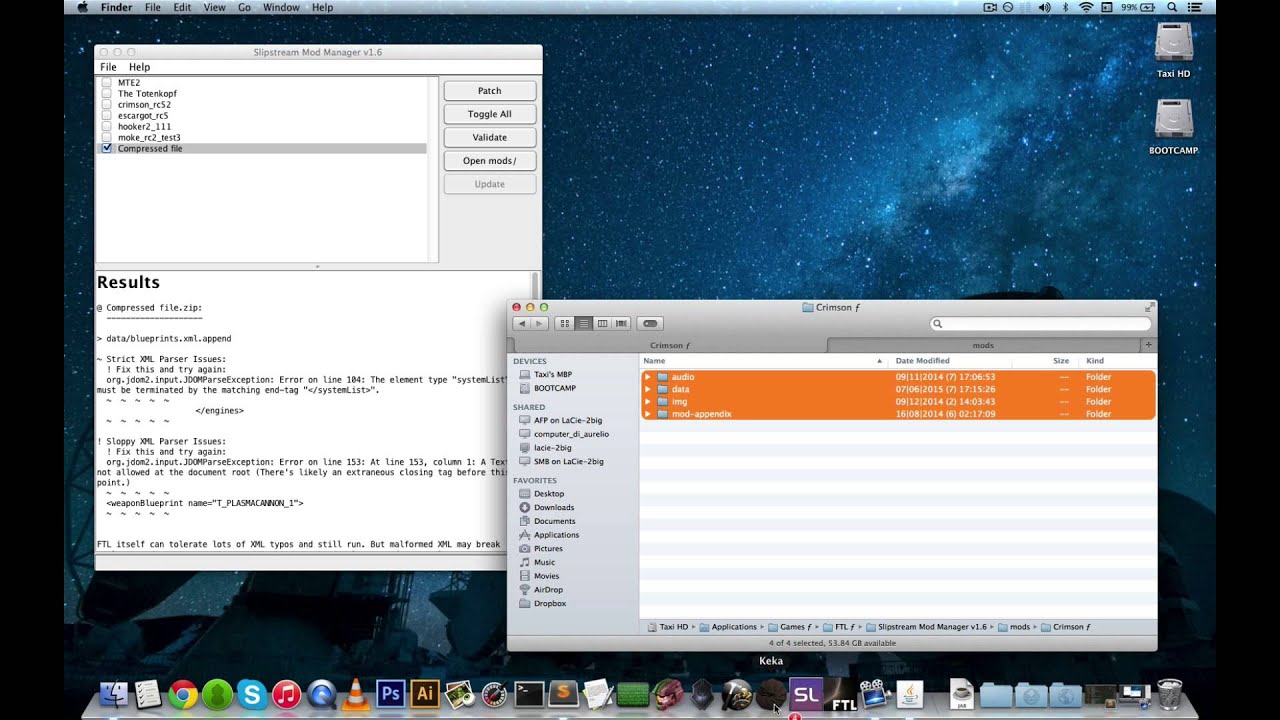Click the Open mods/ button

click(490, 161)
